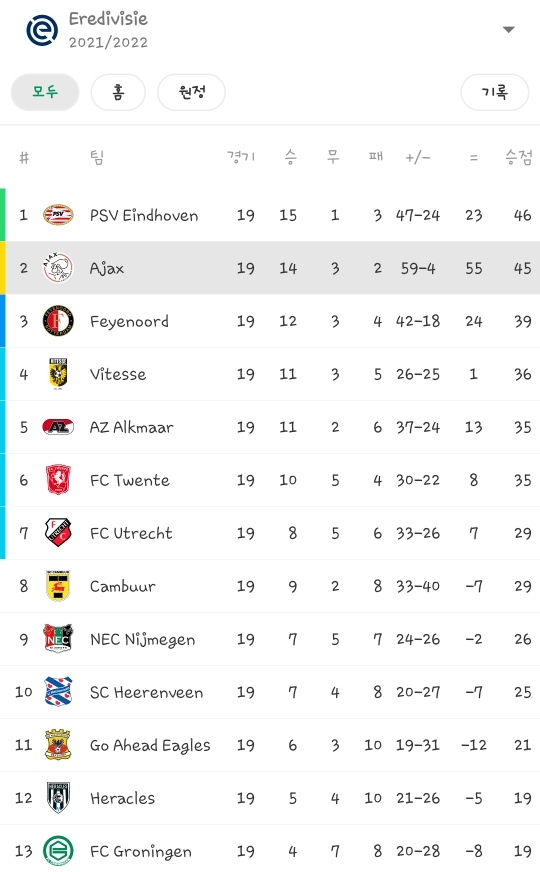Open the season selector dropdown arrow
The image size is (540, 872).
pyautogui.click(x=508, y=29)
